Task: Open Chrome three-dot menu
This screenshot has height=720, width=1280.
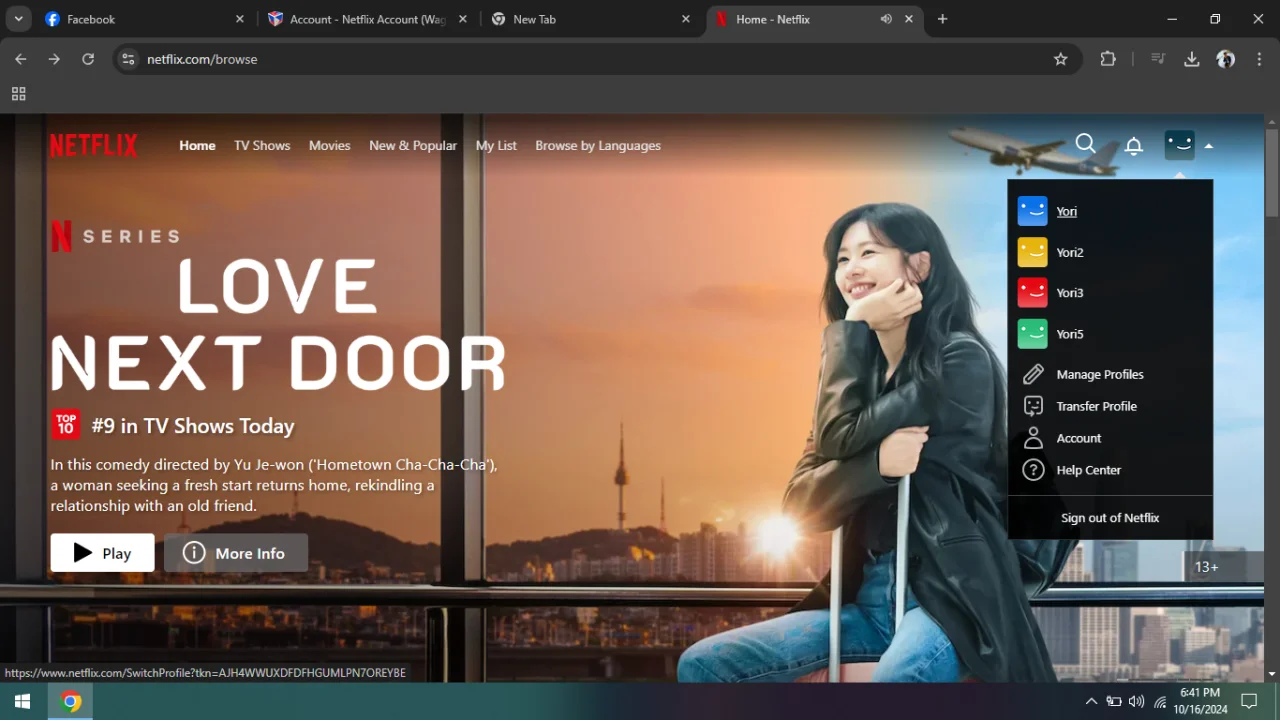Action: 1258,59
